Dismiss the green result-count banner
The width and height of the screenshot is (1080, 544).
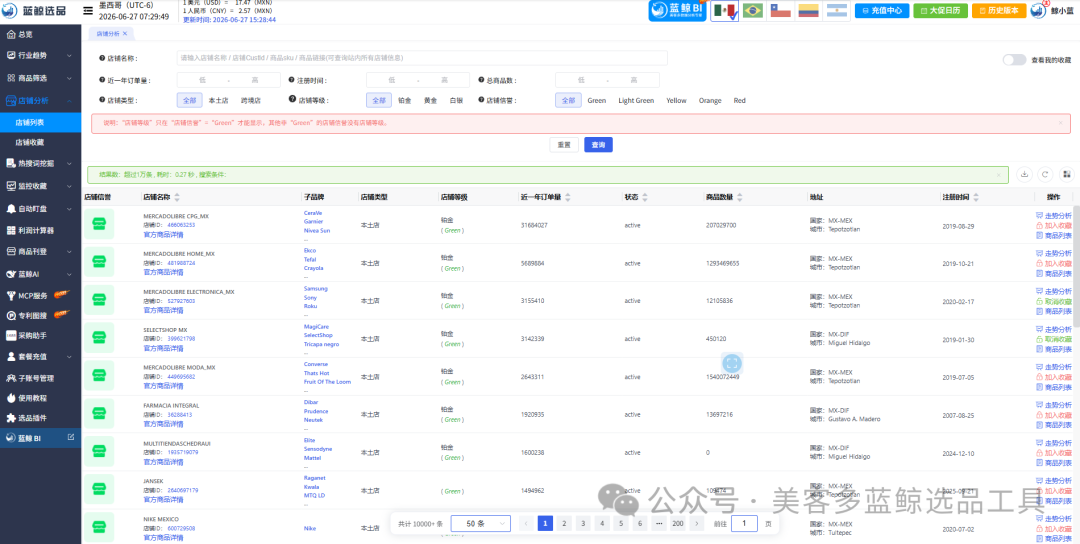998,175
